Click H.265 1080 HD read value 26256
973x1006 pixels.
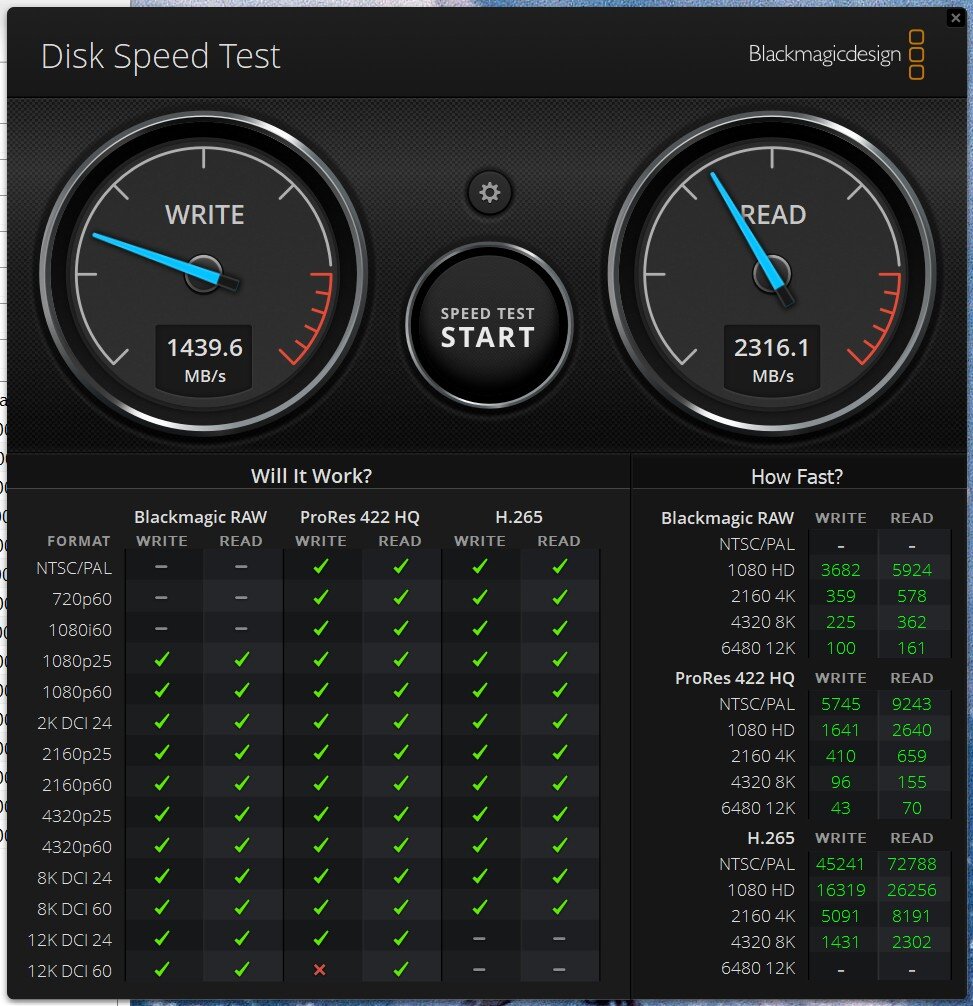(911, 890)
